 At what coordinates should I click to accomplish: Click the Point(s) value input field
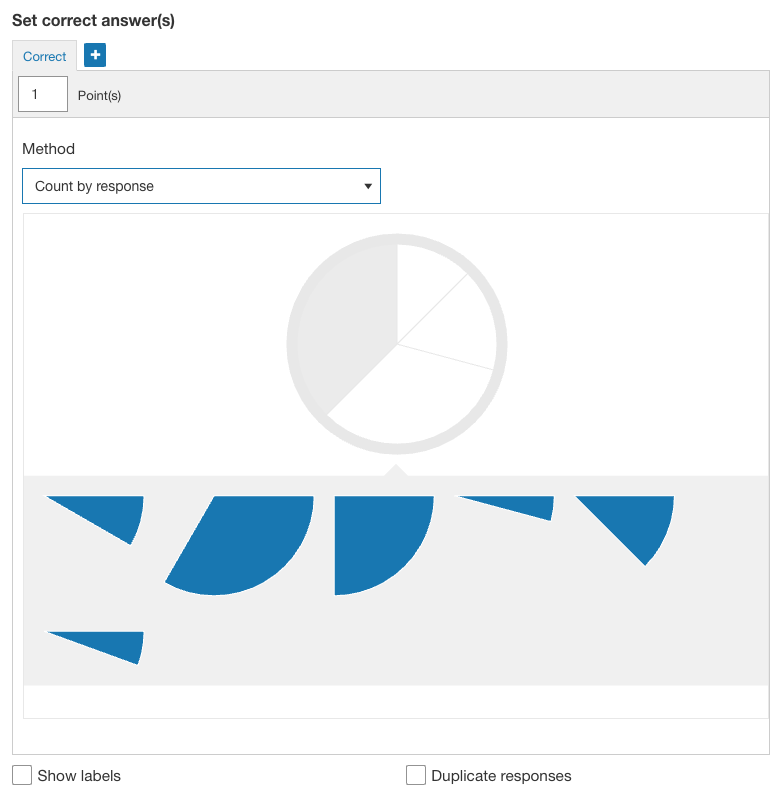tap(43, 94)
